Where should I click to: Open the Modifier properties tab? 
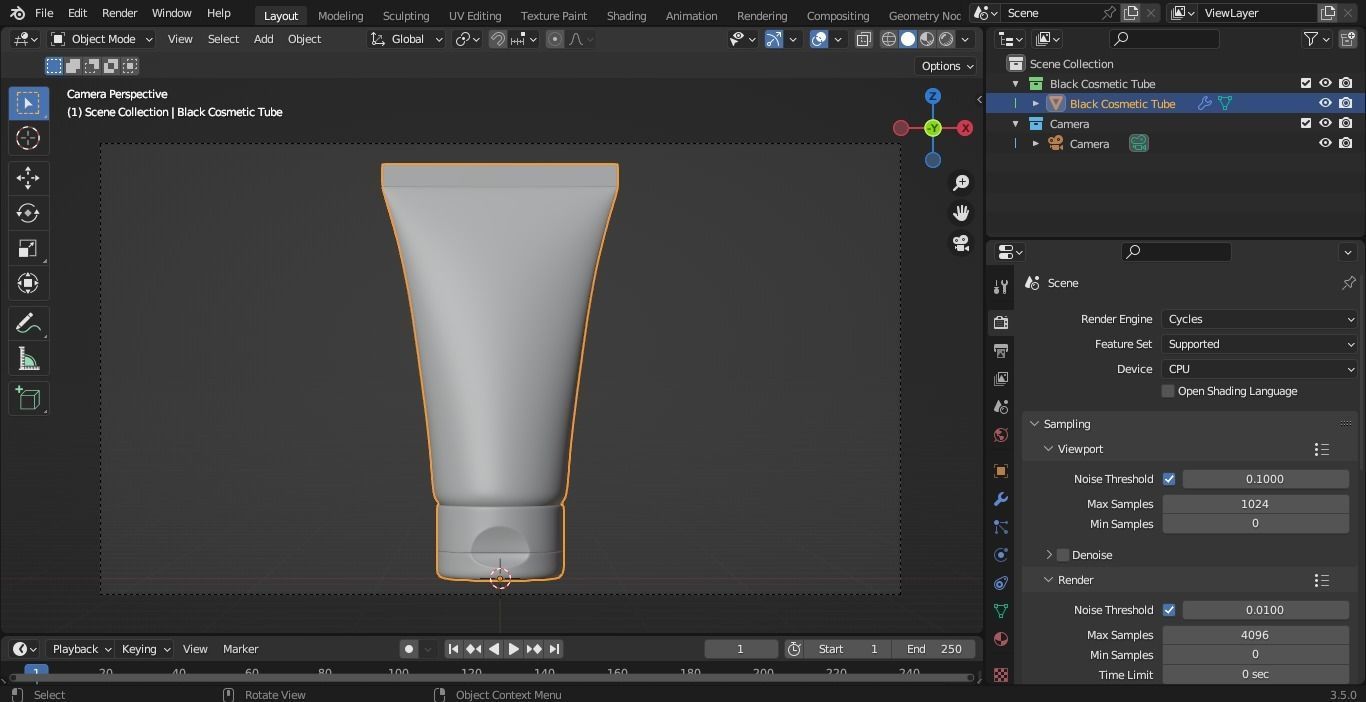point(1001,499)
